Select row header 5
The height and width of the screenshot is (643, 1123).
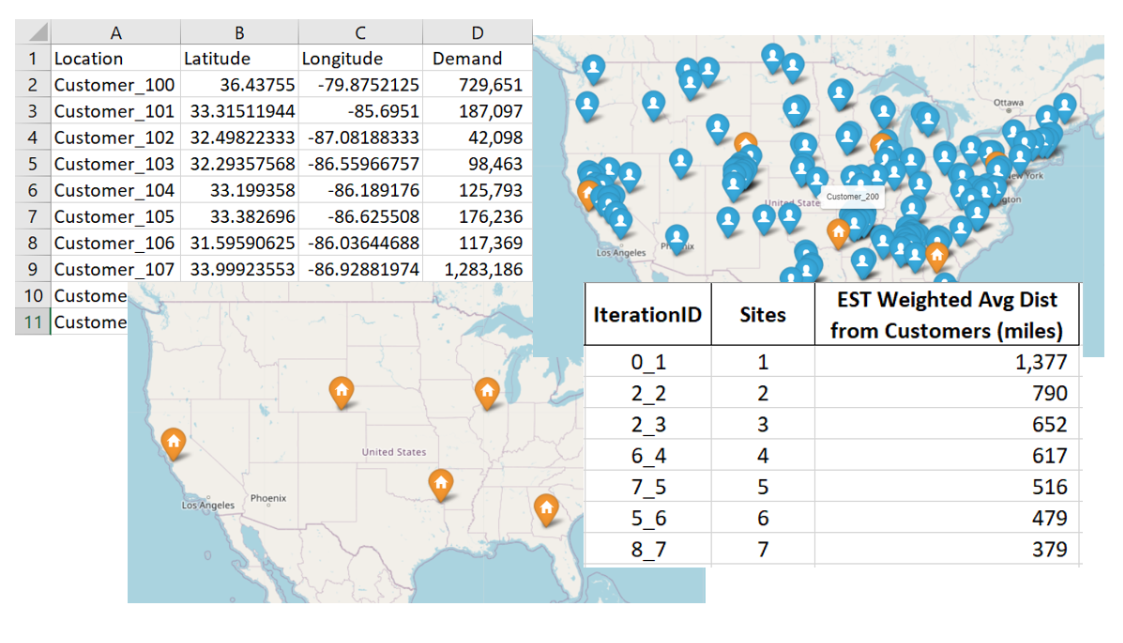(33, 164)
